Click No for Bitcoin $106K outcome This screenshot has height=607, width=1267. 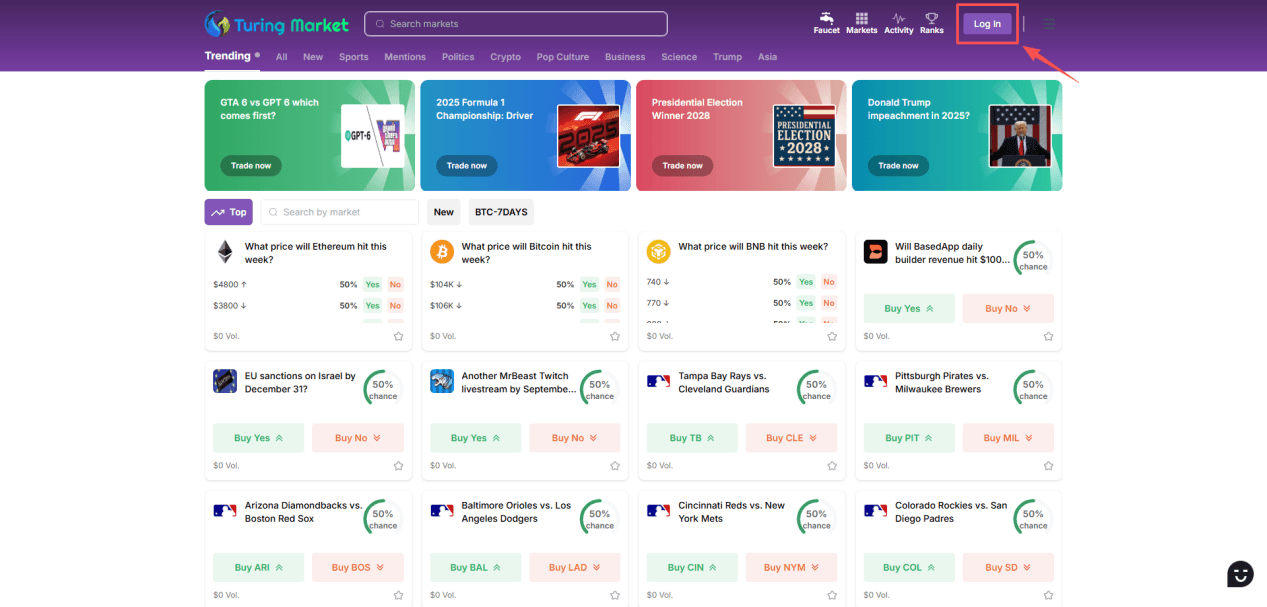[612, 306]
